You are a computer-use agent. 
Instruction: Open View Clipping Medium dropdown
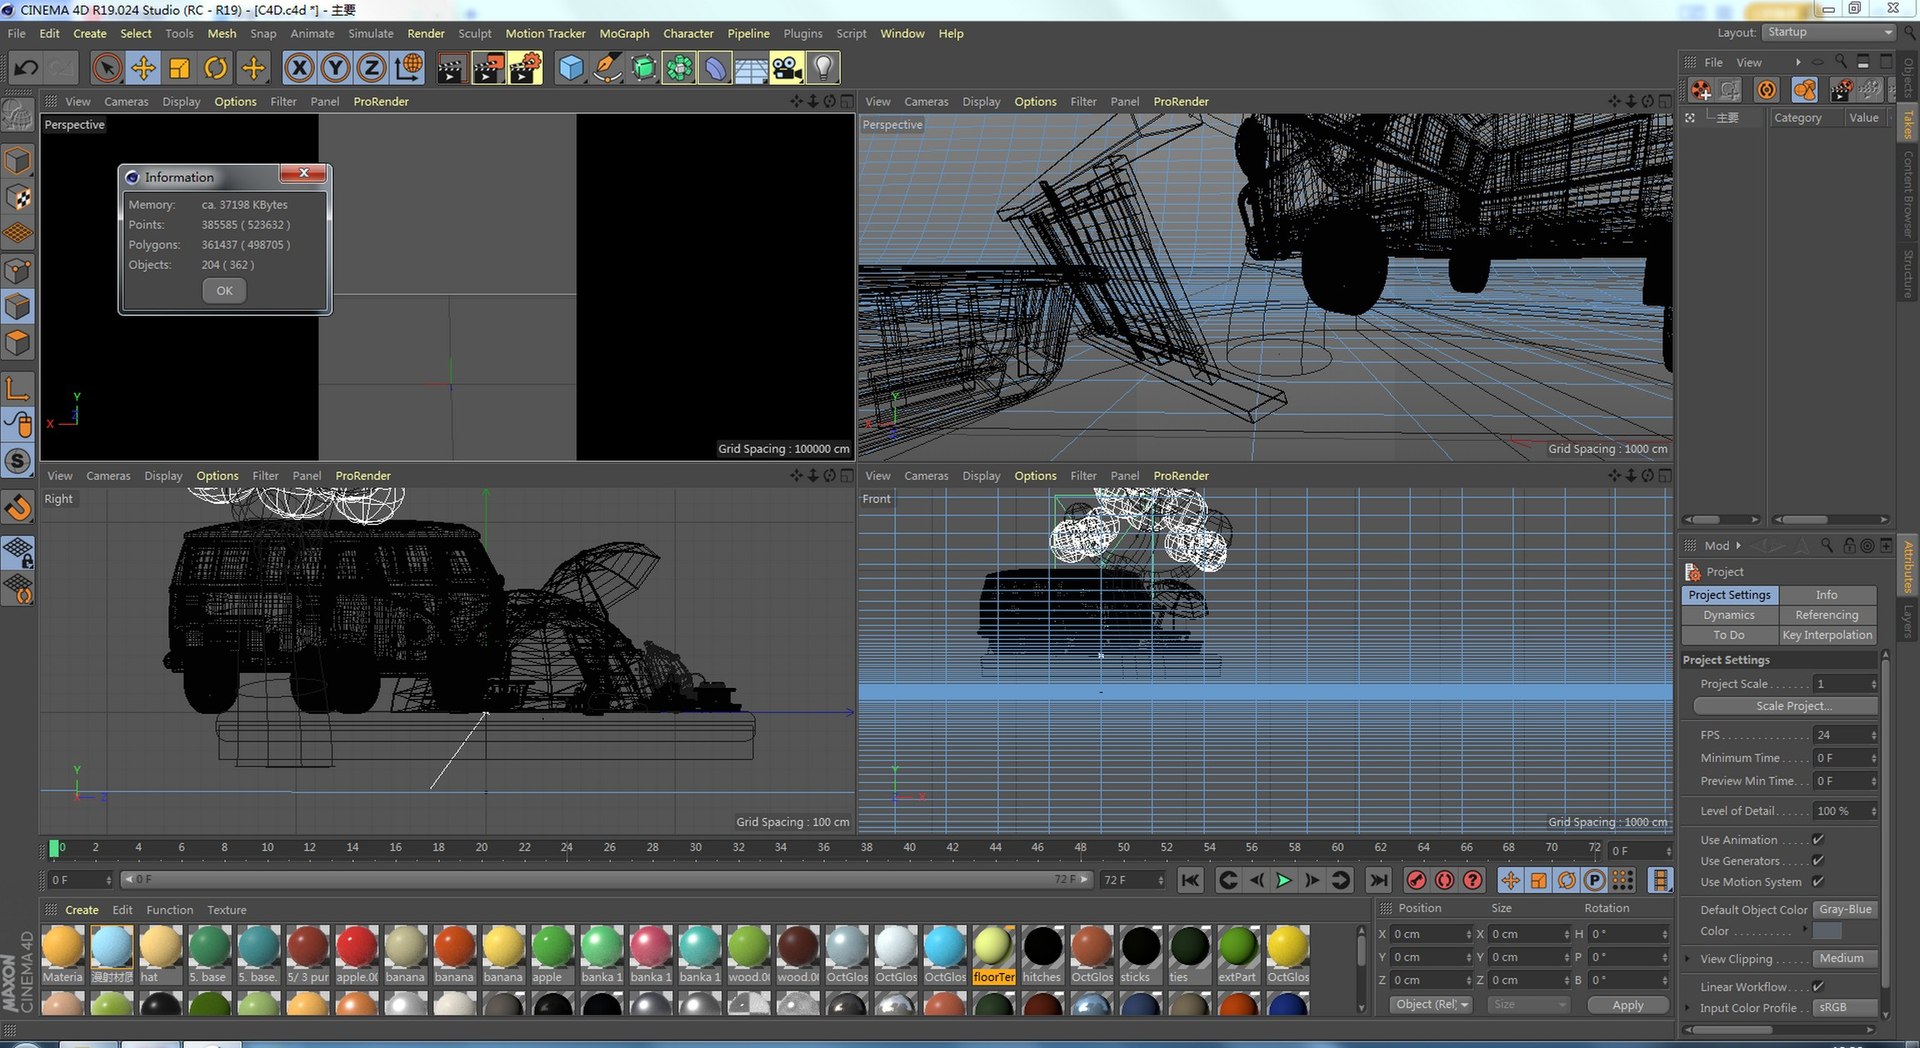click(x=1846, y=958)
